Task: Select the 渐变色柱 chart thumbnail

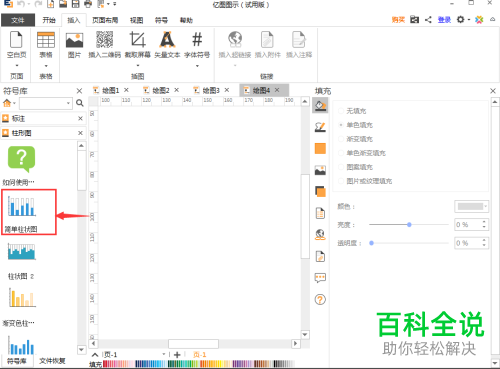Action: click(22, 298)
